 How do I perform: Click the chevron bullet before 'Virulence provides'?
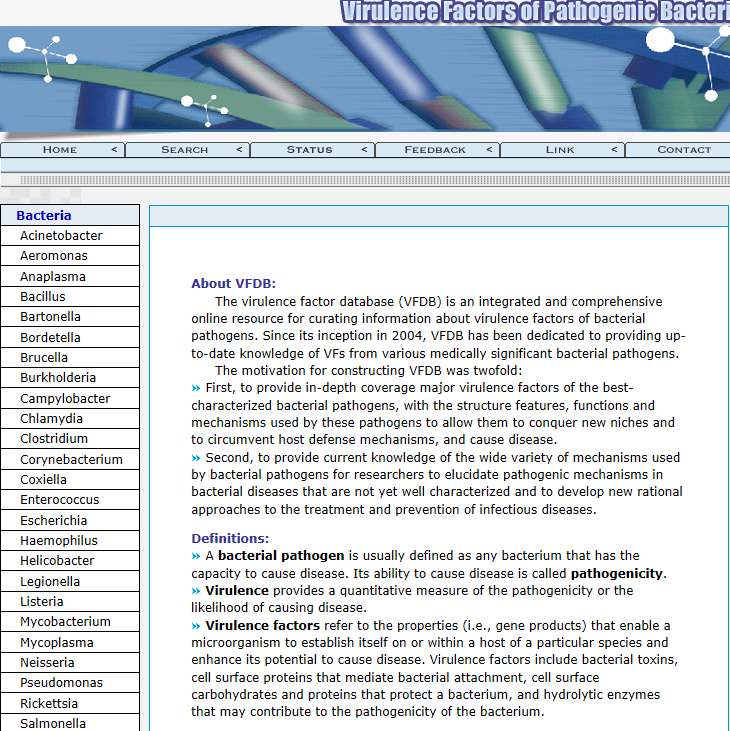coord(196,591)
